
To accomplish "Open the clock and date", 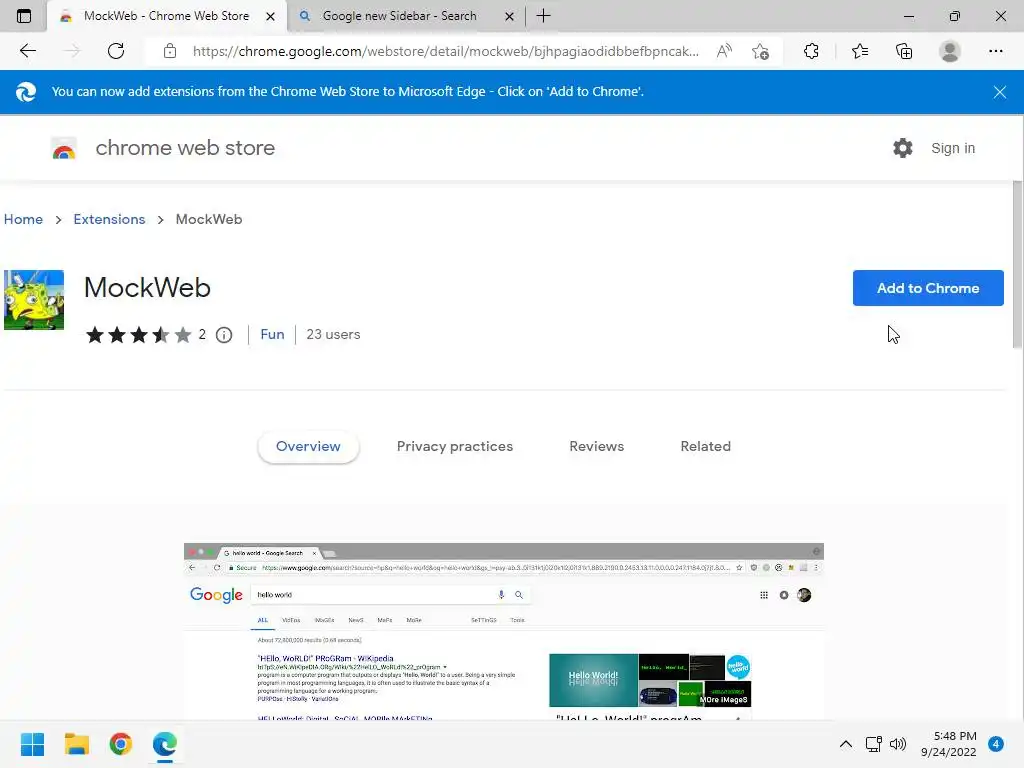I will (x=949, y=744).
